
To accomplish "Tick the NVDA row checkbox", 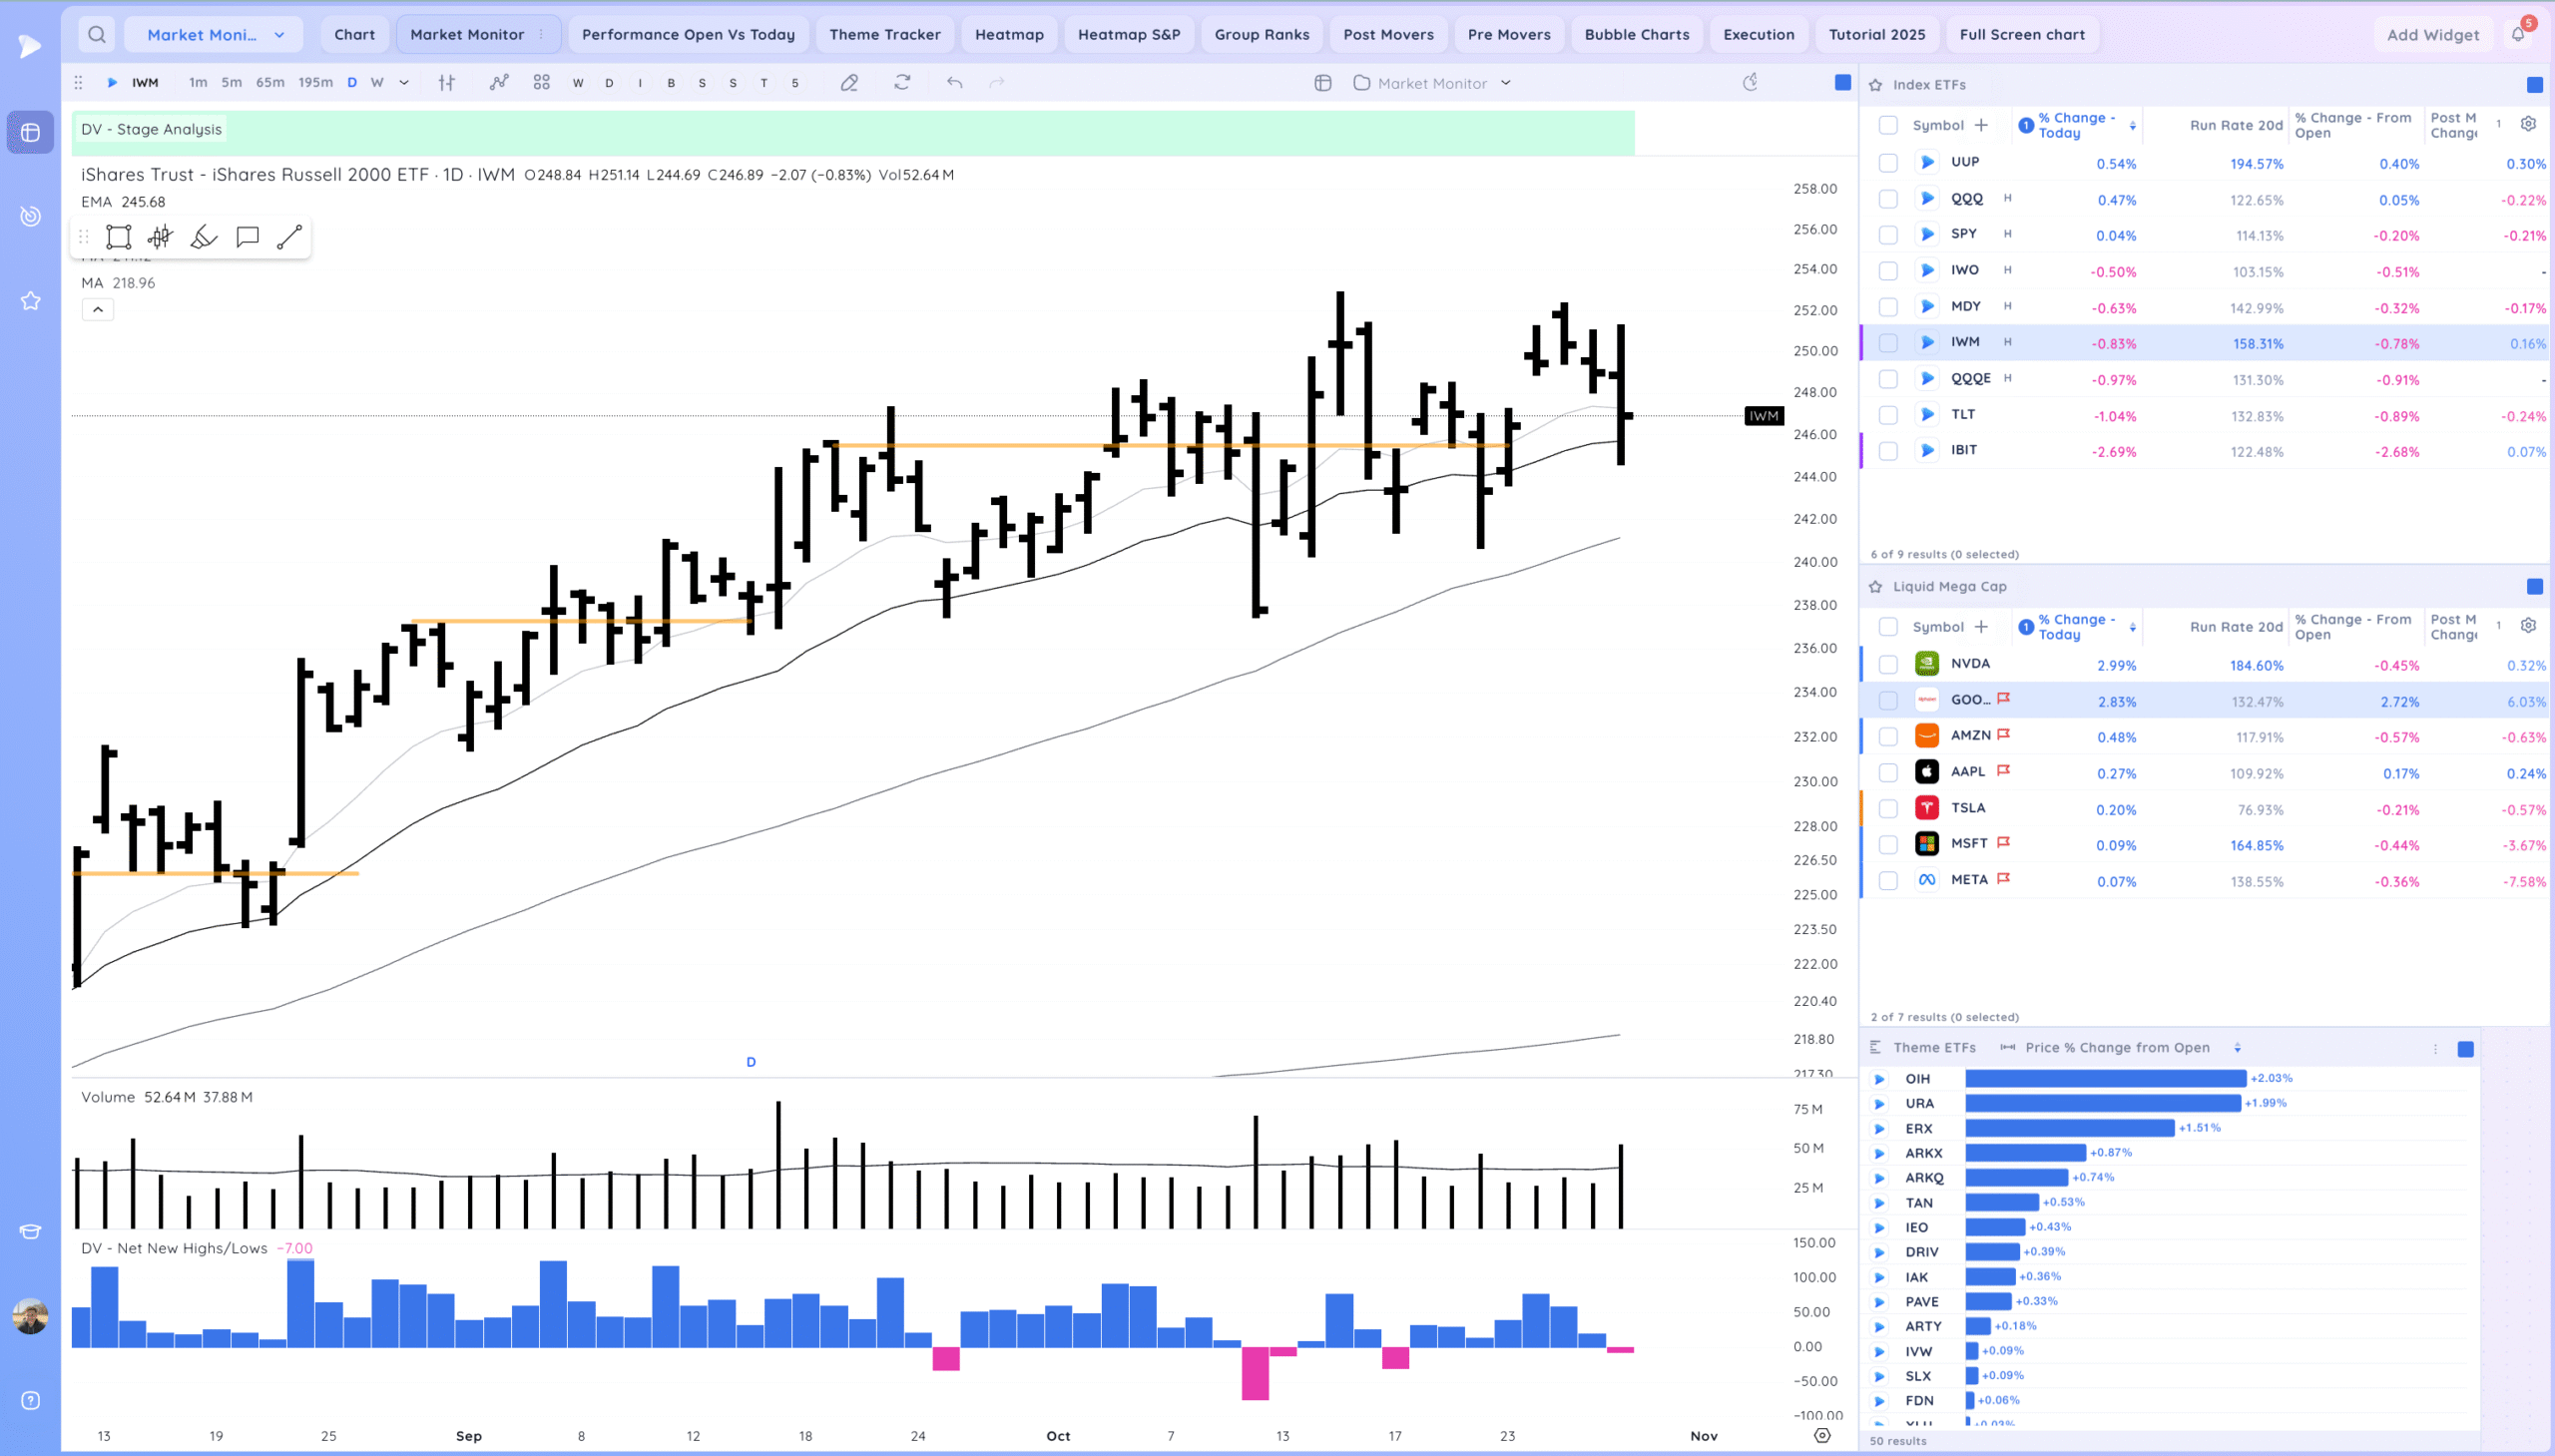I will 1888,665.
